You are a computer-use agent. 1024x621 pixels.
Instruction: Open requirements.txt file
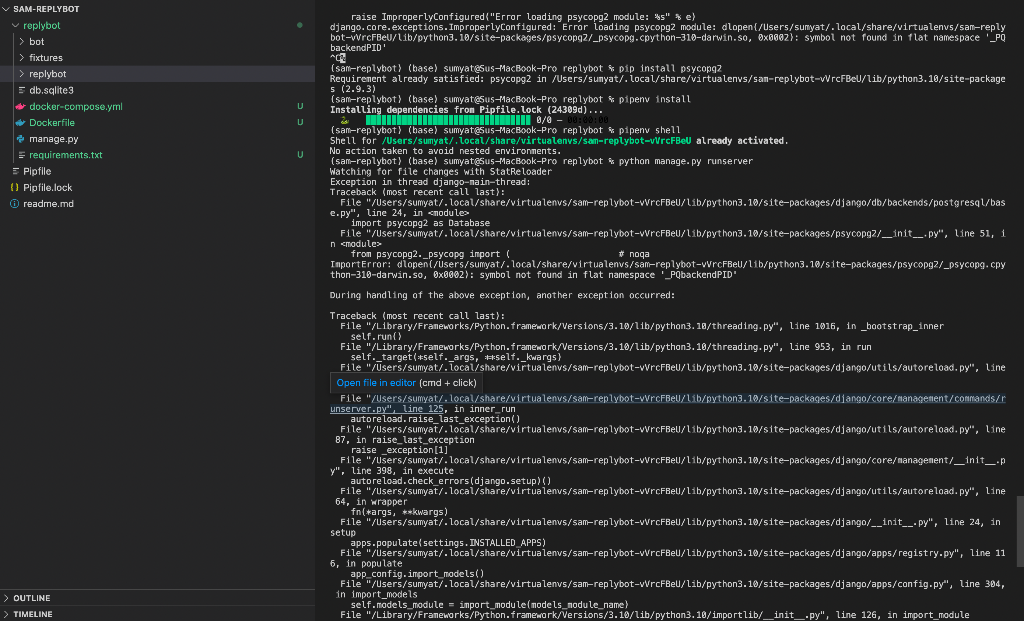(x=65, y=155)
